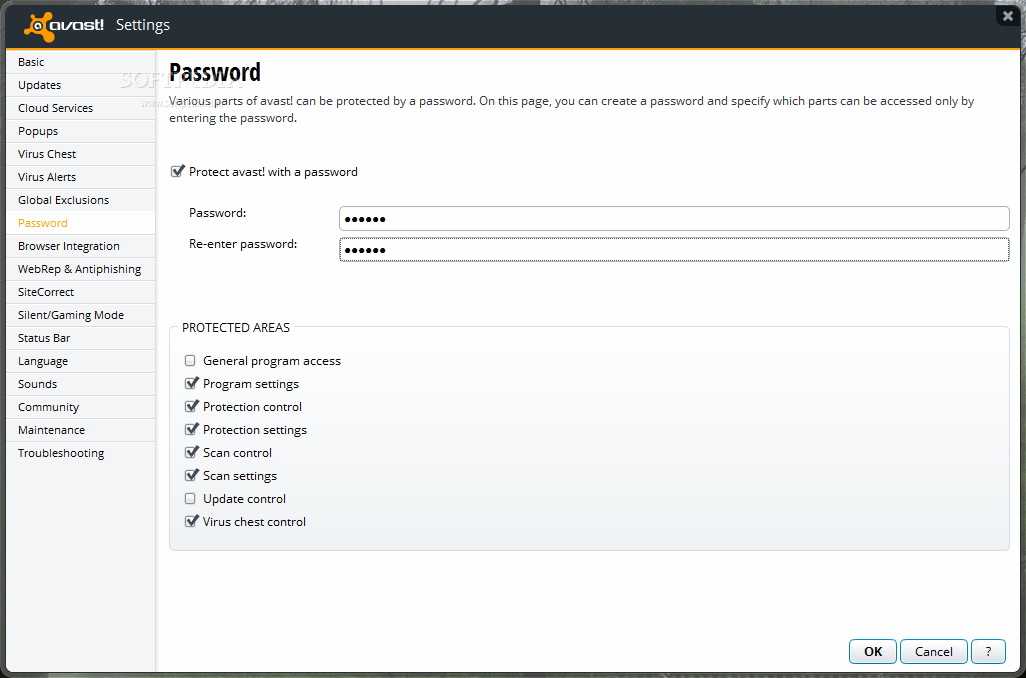
Task: Click the Cancel button
Action: [x=934, y=652]
